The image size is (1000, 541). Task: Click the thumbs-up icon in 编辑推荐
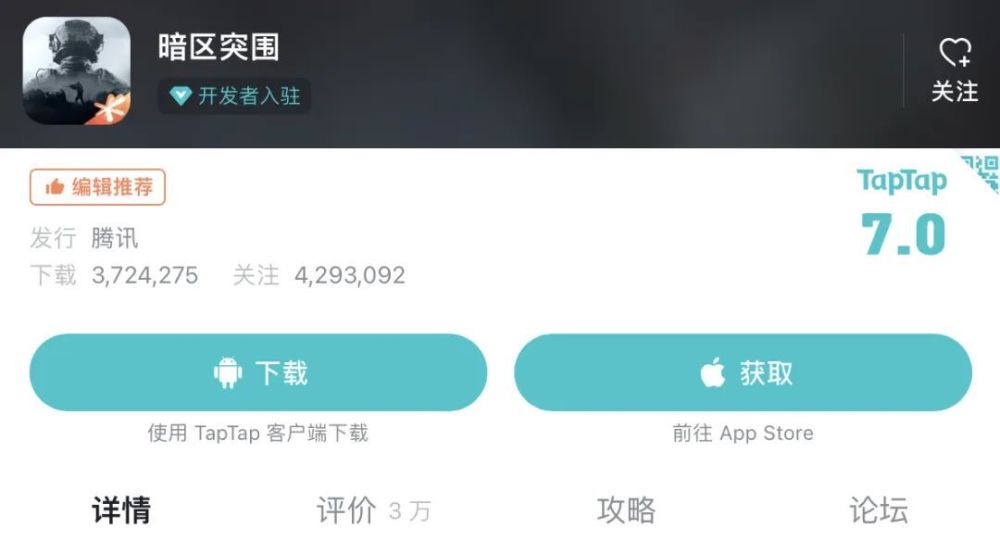[x=55, y=187]
